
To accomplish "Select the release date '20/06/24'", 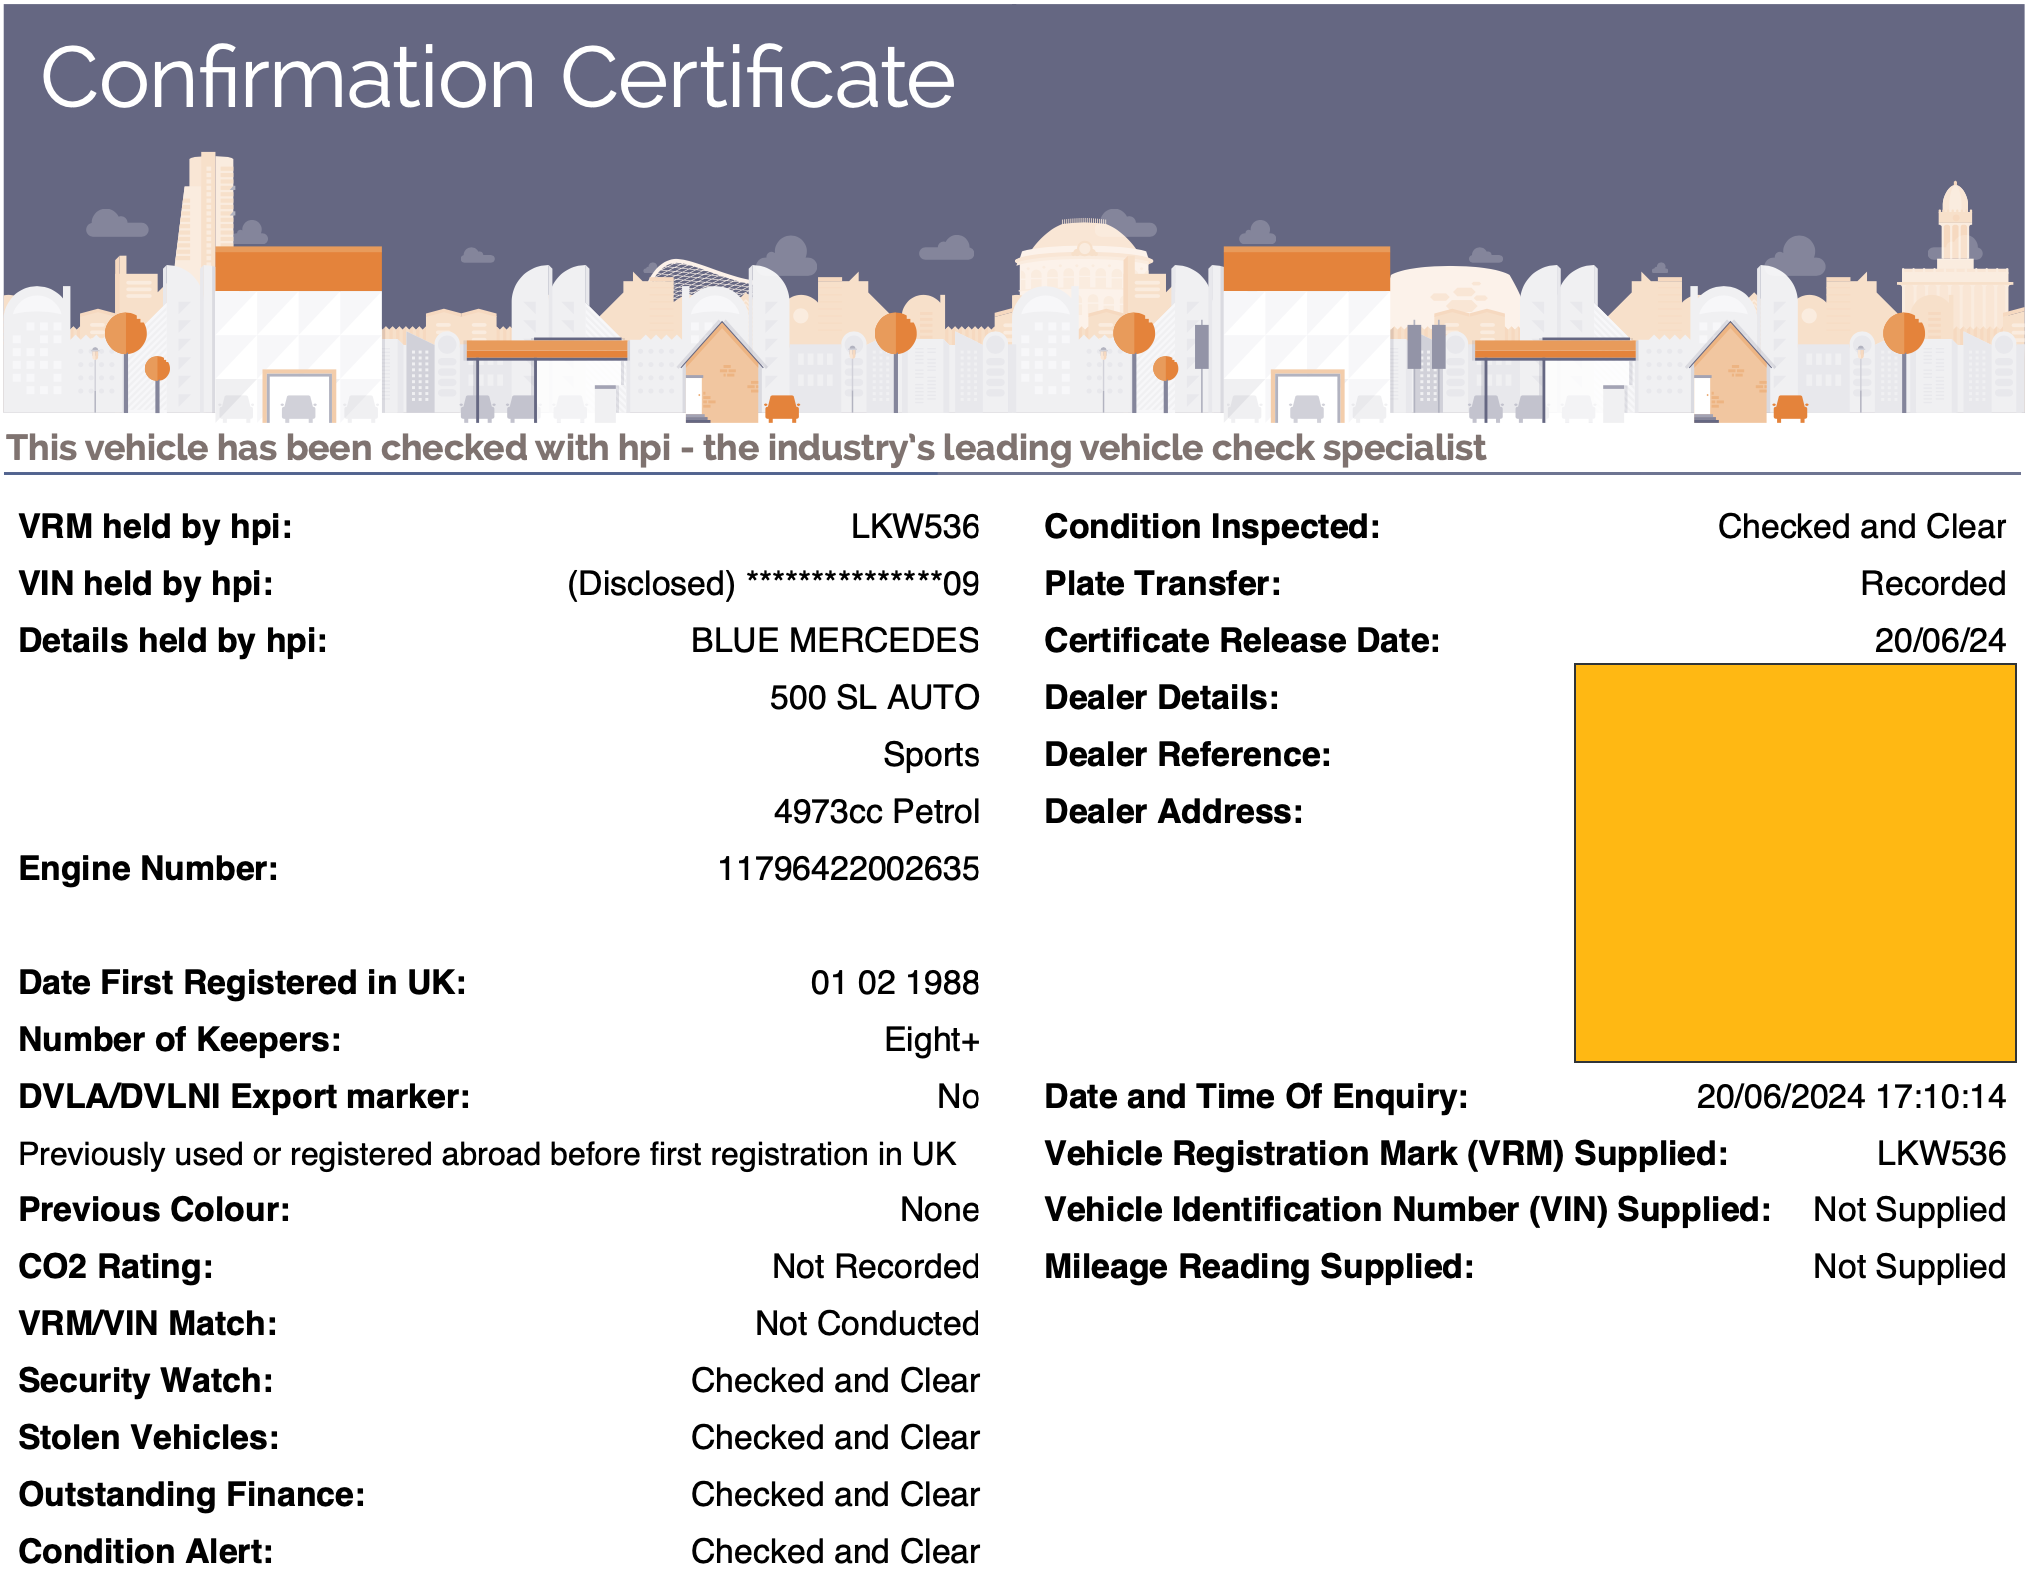I will [x=1940, y=641].
